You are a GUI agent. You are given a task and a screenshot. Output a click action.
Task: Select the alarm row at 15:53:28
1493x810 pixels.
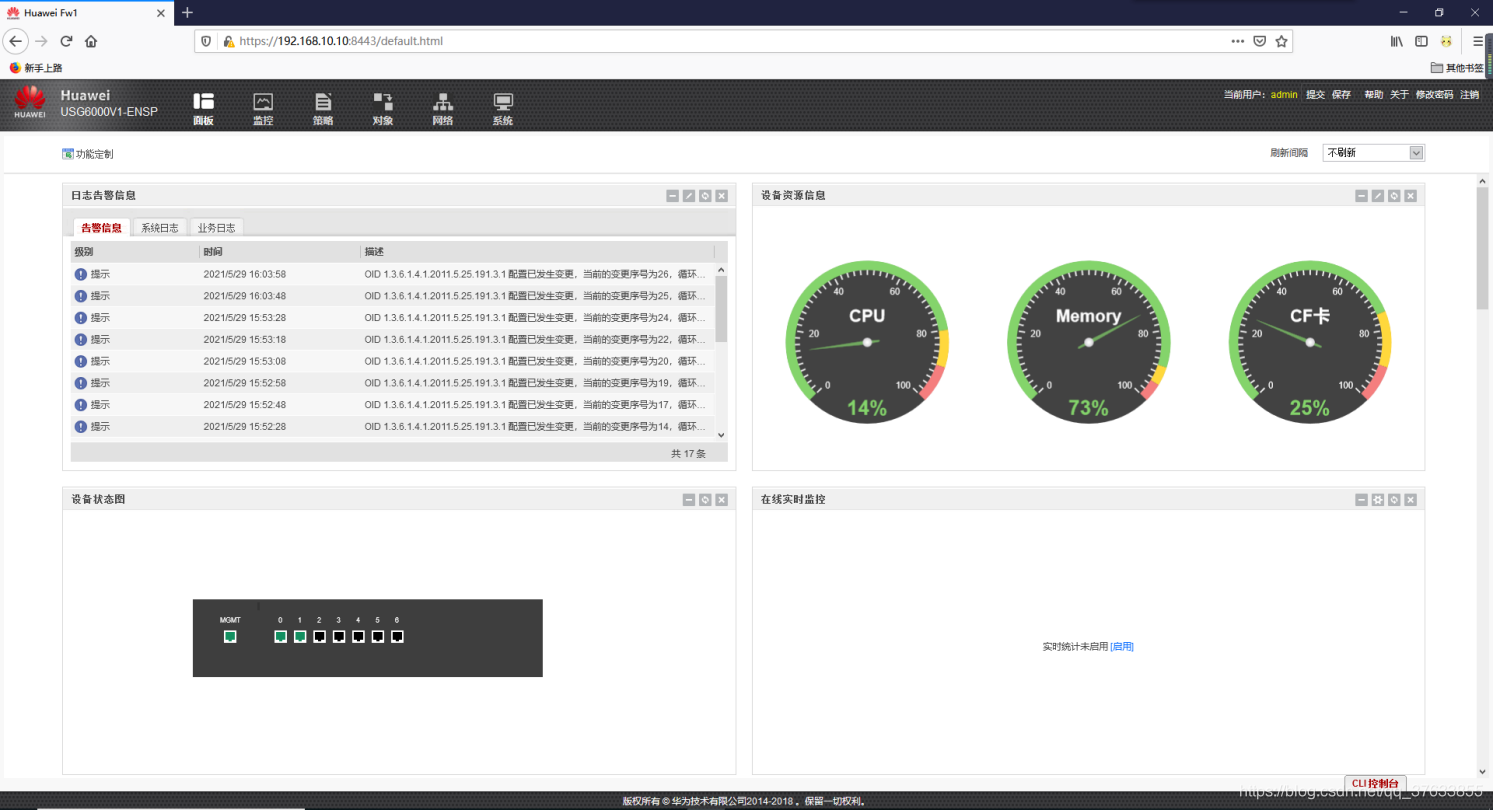pyautogui.click(x=392, y=318)
